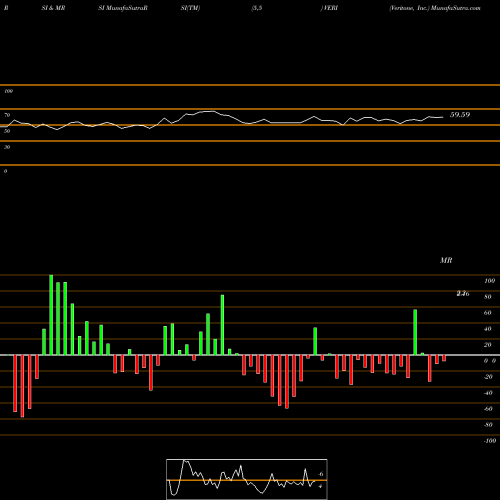Click the RSI value 59.59 label
The height and width of the screenshot is (500, 500).
tap(460, 115)
